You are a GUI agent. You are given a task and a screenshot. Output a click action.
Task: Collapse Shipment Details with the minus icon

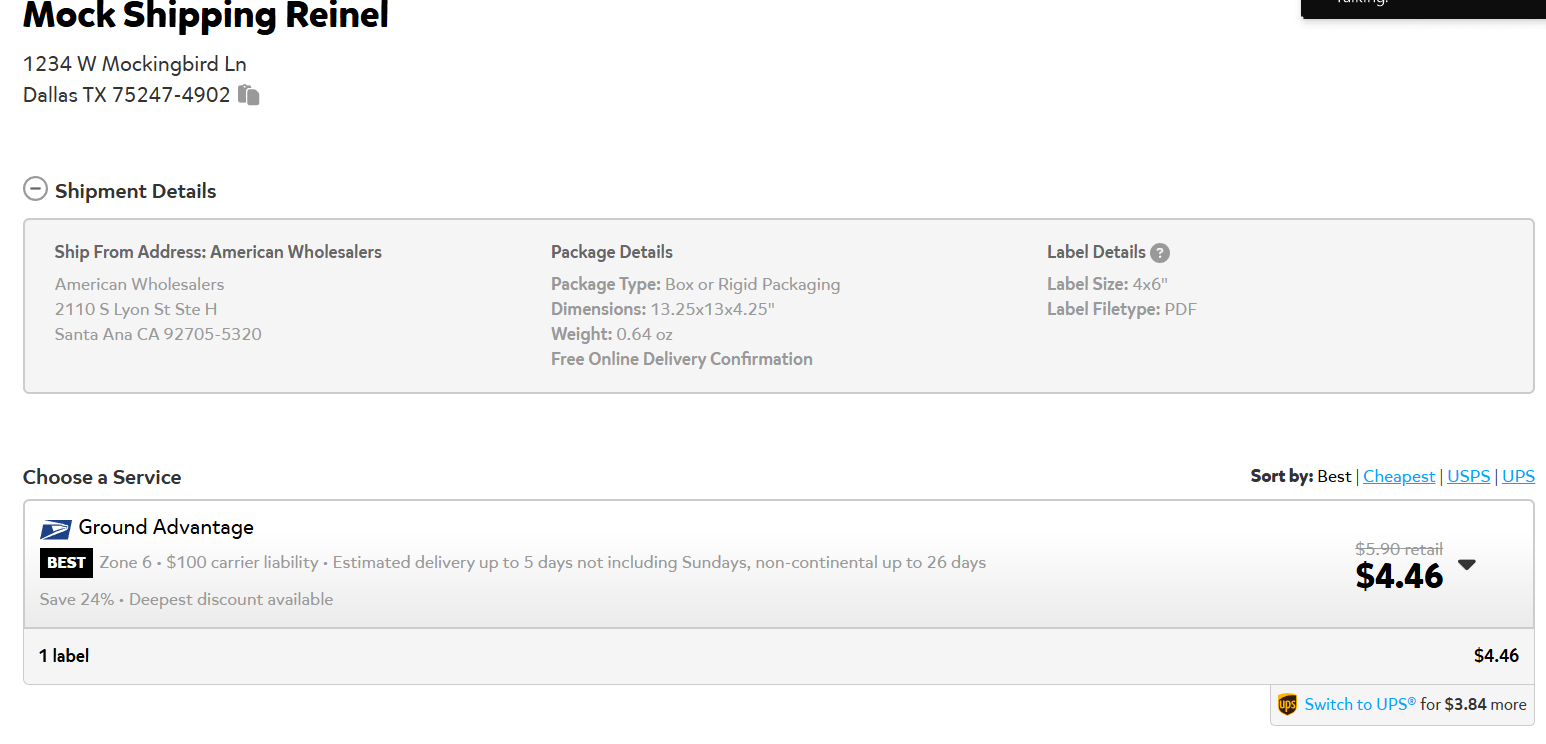click(35, 188)
